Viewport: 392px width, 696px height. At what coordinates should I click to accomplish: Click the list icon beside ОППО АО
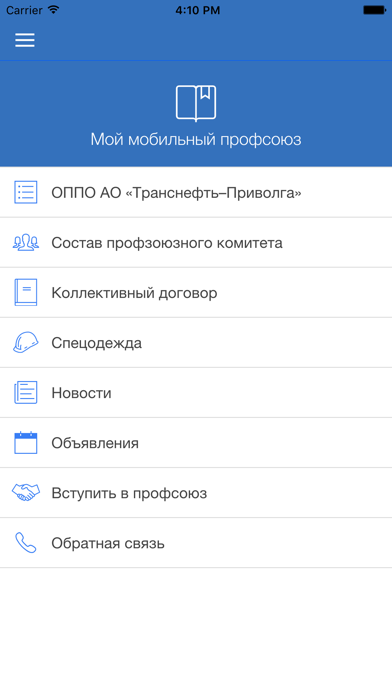26,192
